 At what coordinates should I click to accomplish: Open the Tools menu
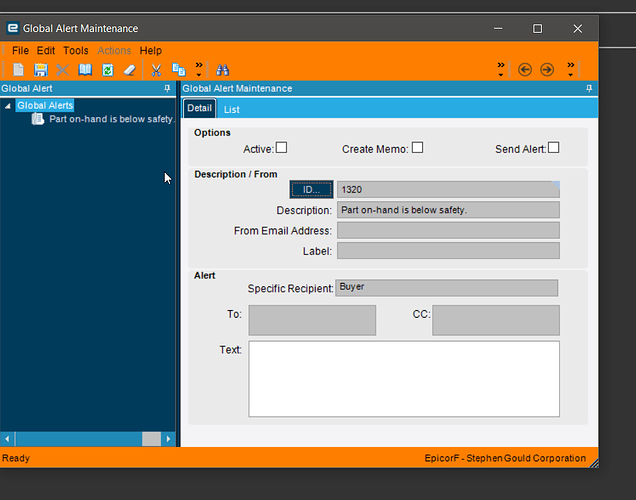[x=75, y=51]
